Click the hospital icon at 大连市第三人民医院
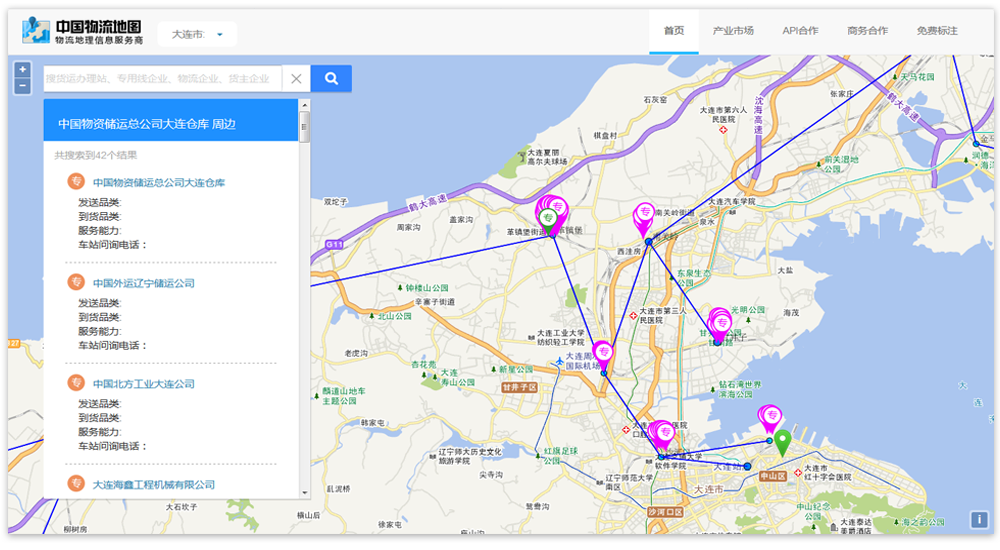The height and width of the screenshot is (550, 1000). 633,316
